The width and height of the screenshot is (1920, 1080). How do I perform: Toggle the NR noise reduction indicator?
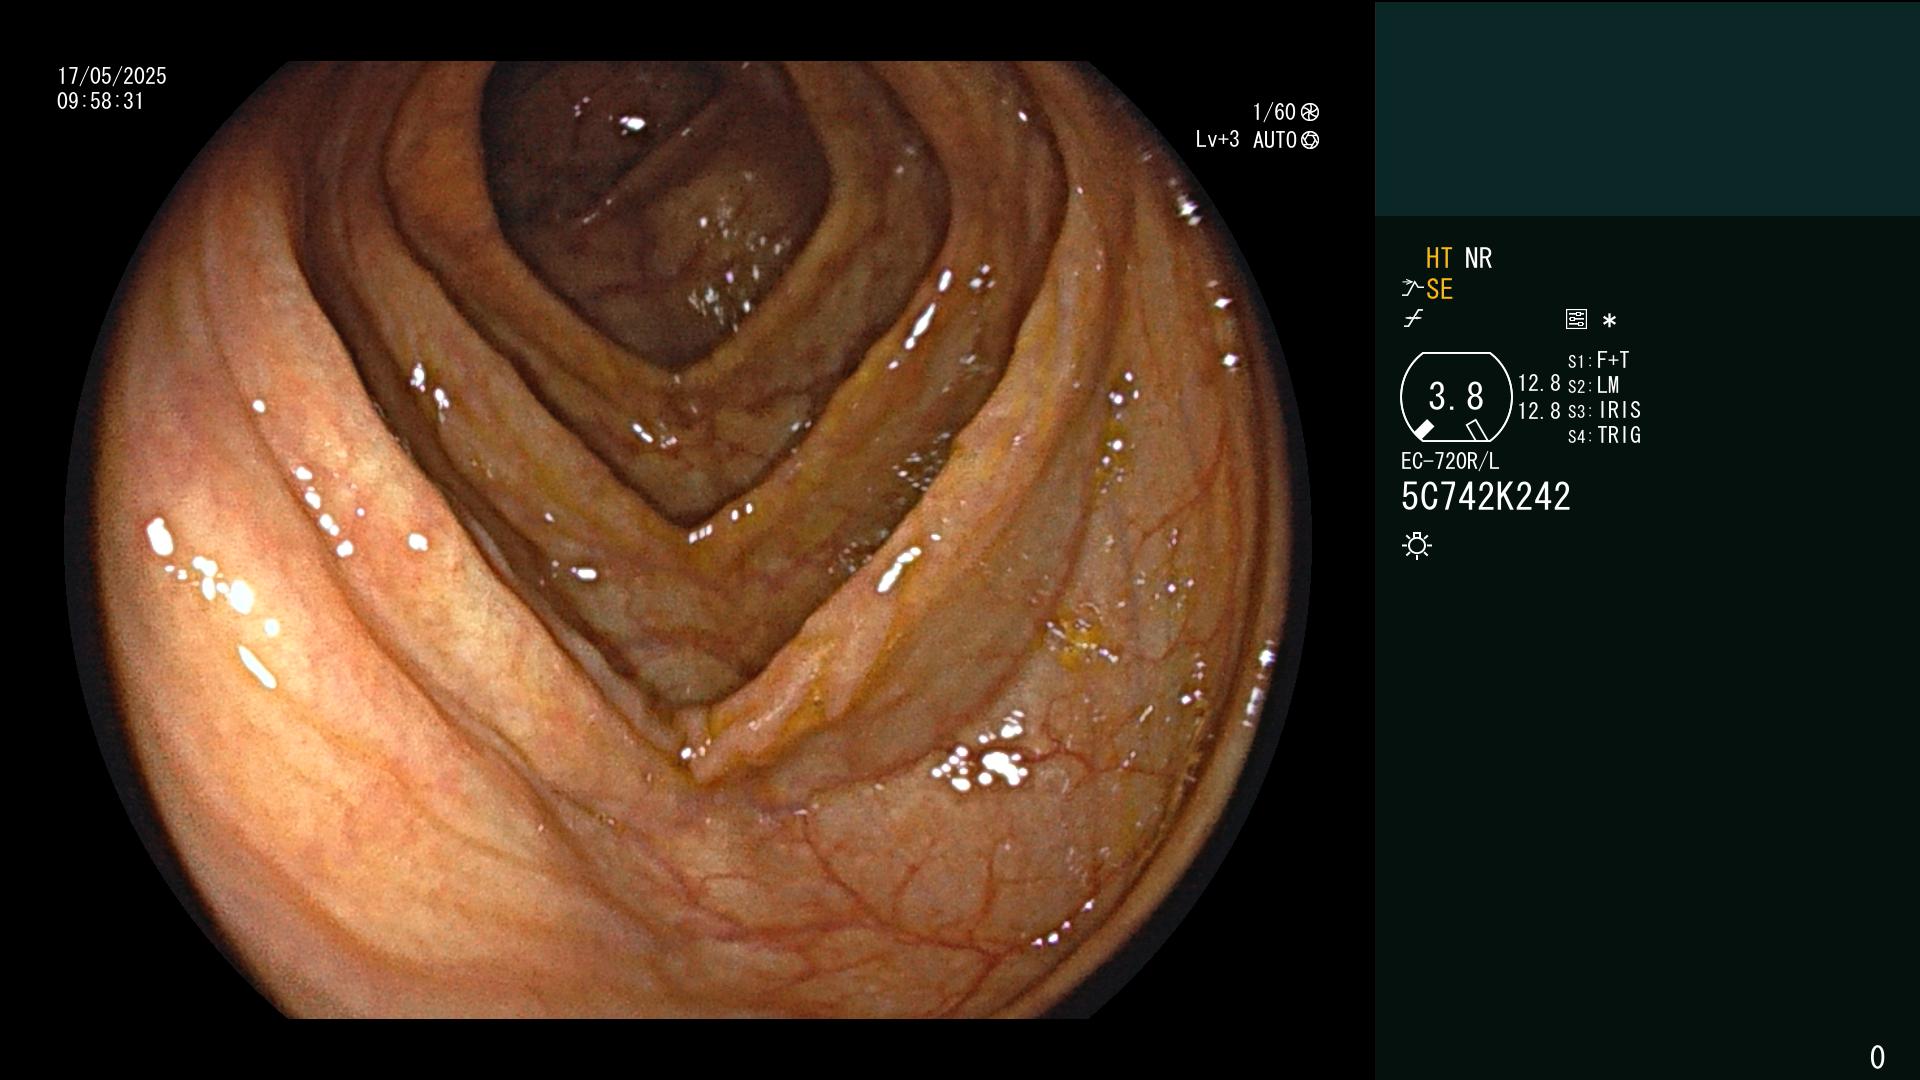point(1478,258)
